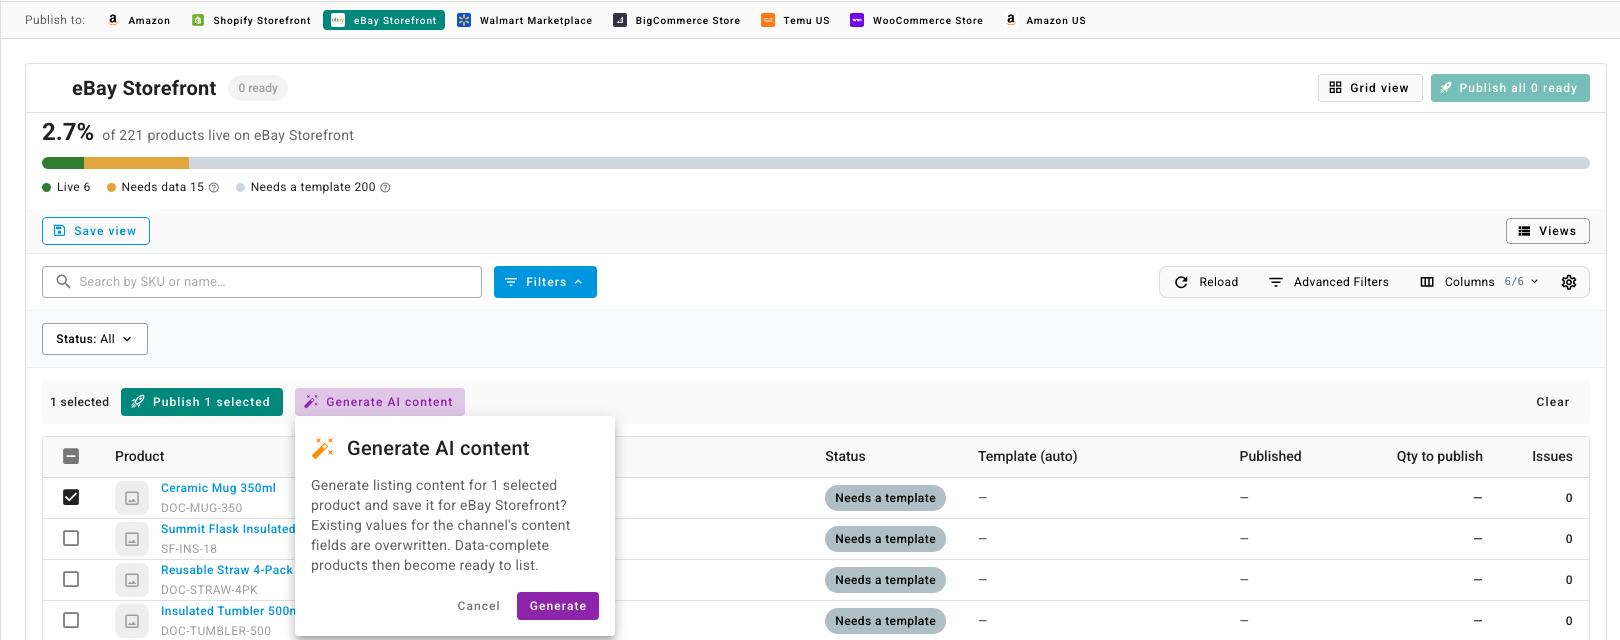Switch to the WooCommerce Store tab
The height and width of the screenshot is (640, 1620).
916,20
